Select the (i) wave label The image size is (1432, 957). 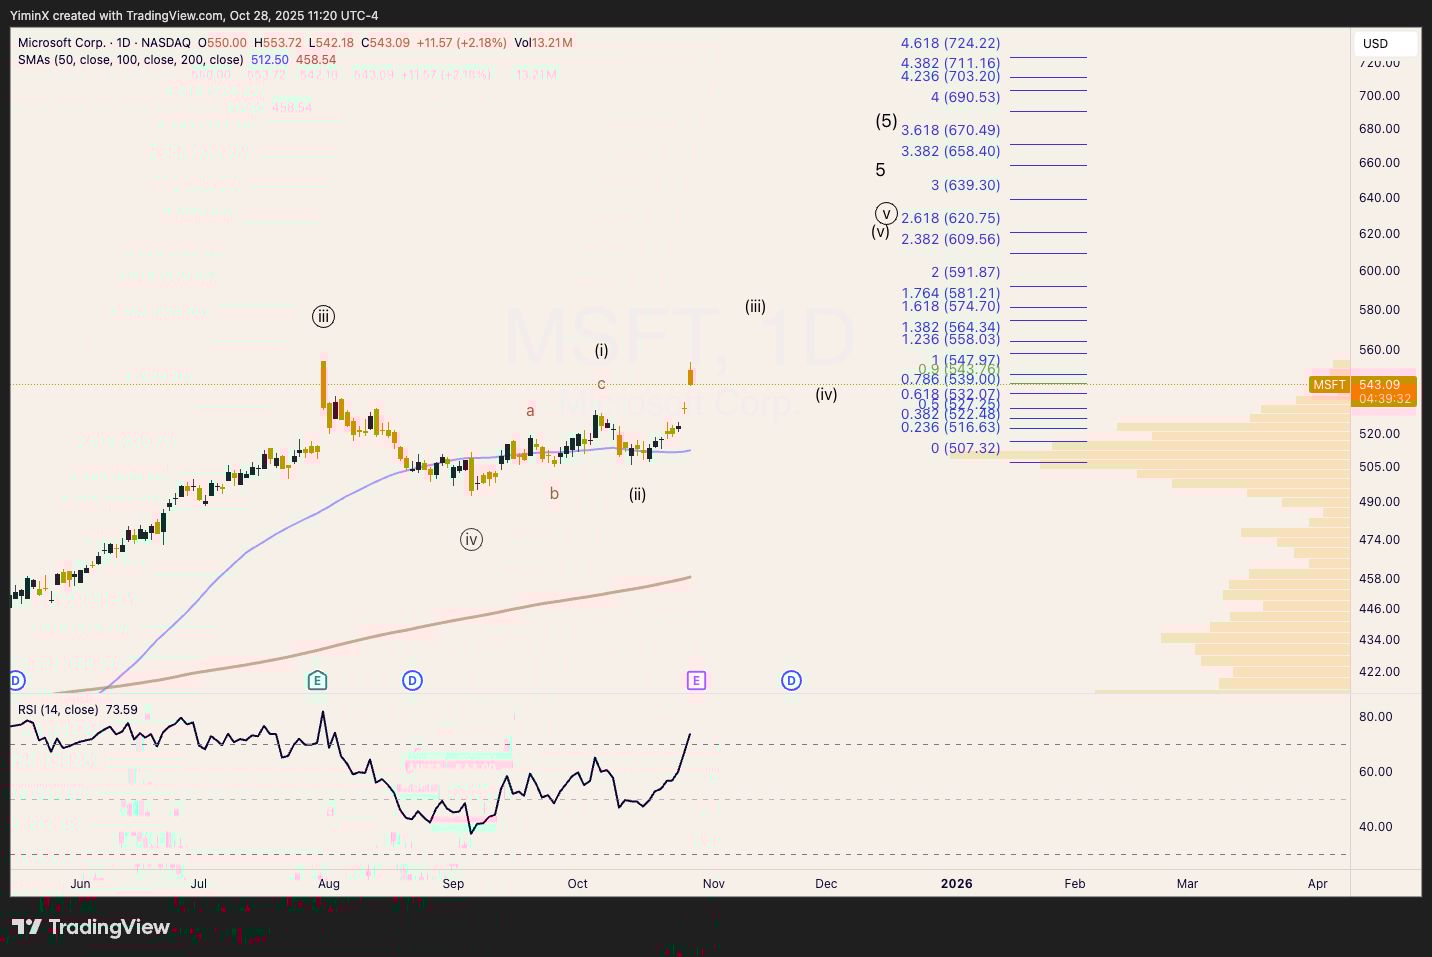(601, 350)
